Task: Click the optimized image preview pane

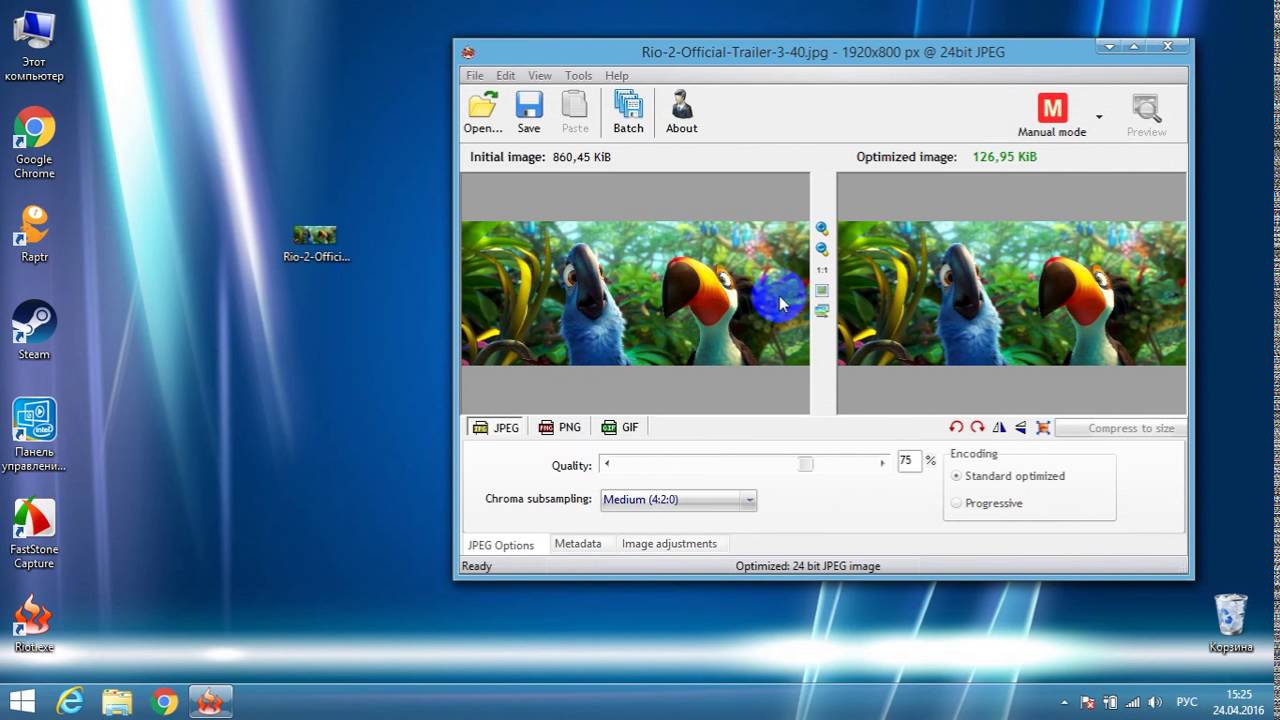Action: (x=1012, y=293)
